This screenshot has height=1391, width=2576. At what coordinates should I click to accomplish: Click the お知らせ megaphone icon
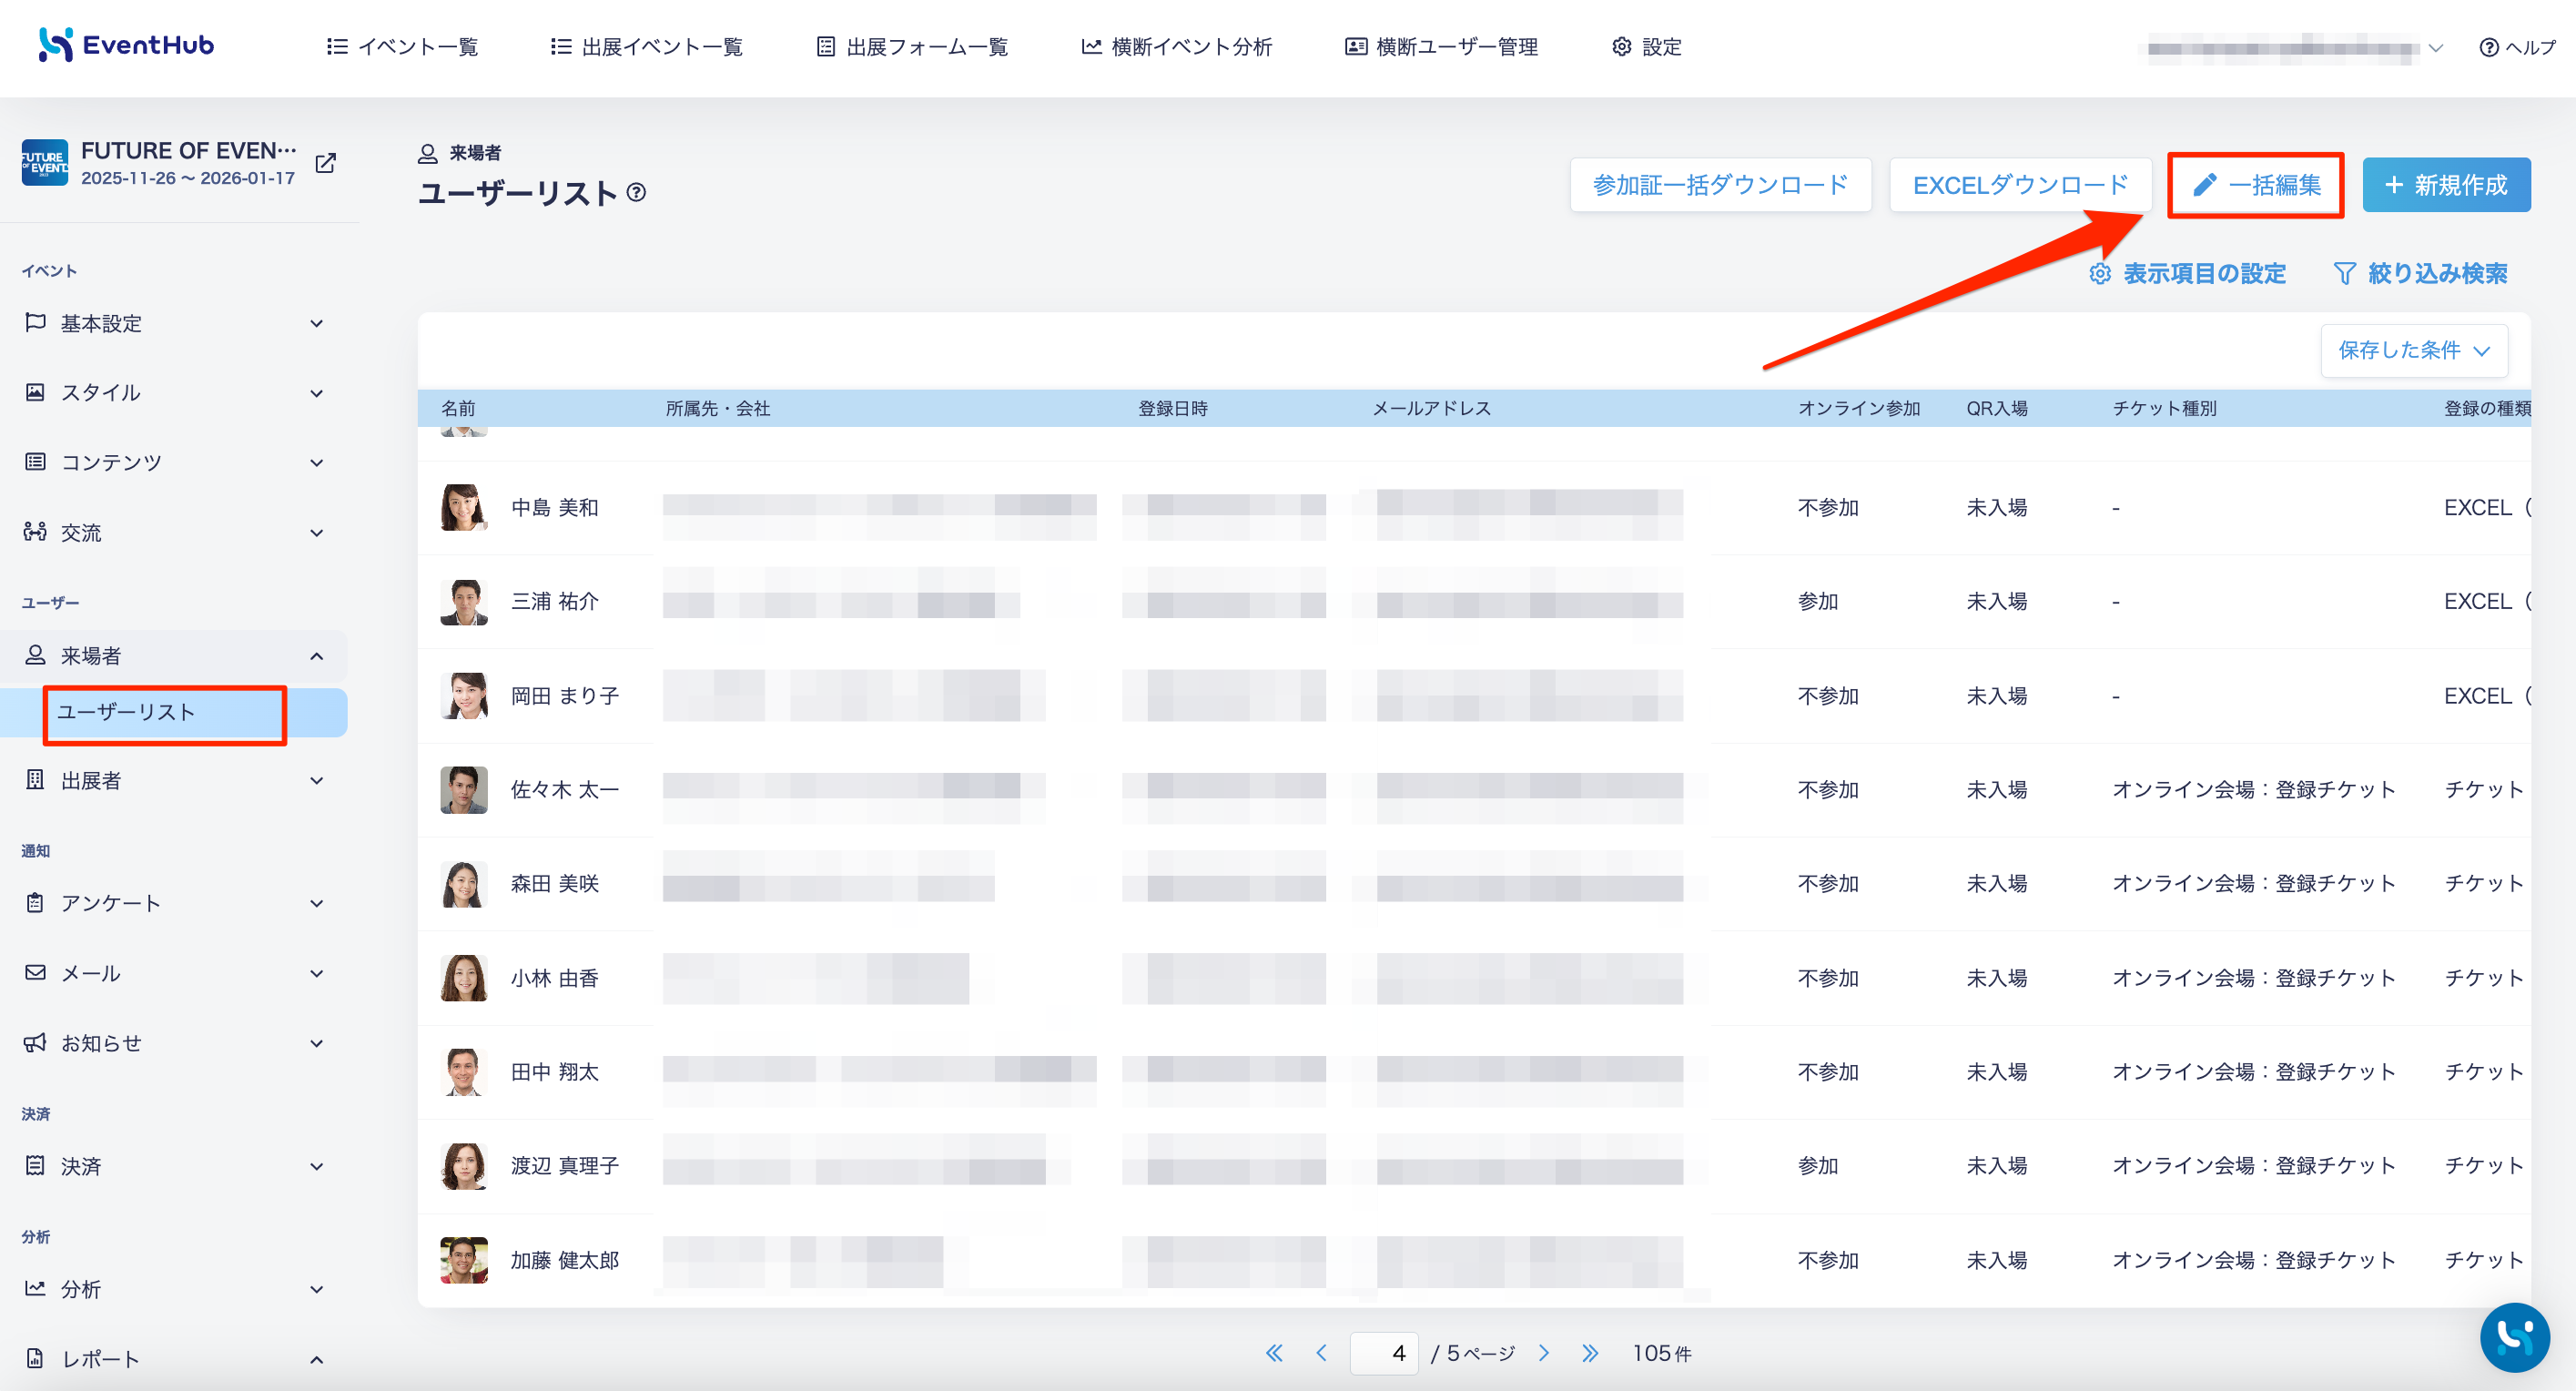point(35,1042)
